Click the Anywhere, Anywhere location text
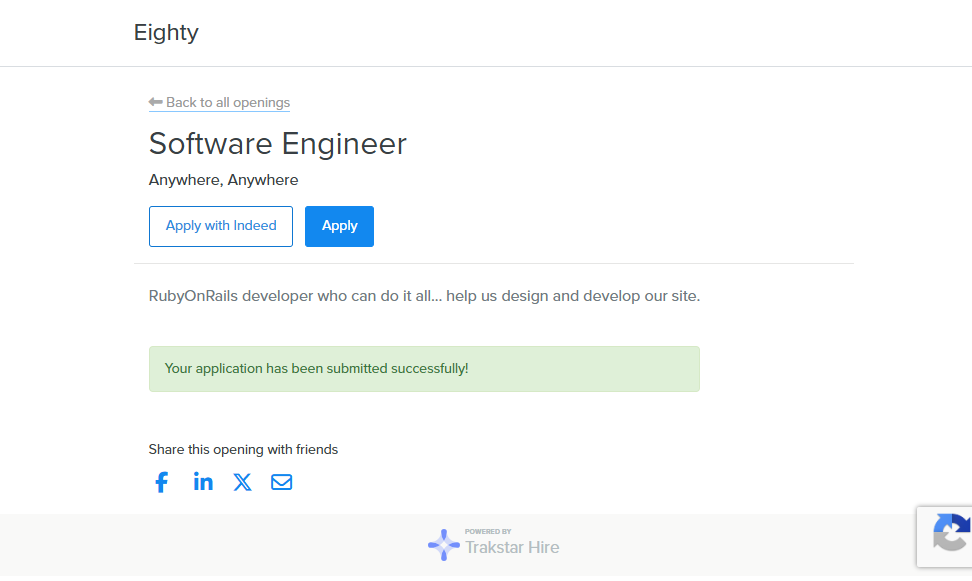 coord(223,180)
